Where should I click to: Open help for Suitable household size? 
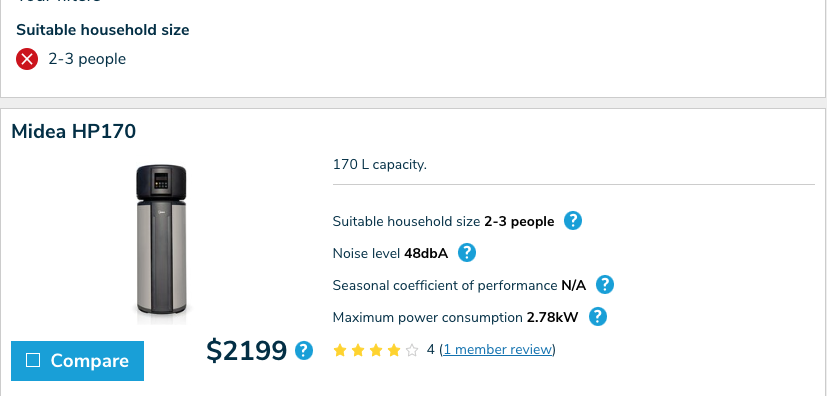573,220
